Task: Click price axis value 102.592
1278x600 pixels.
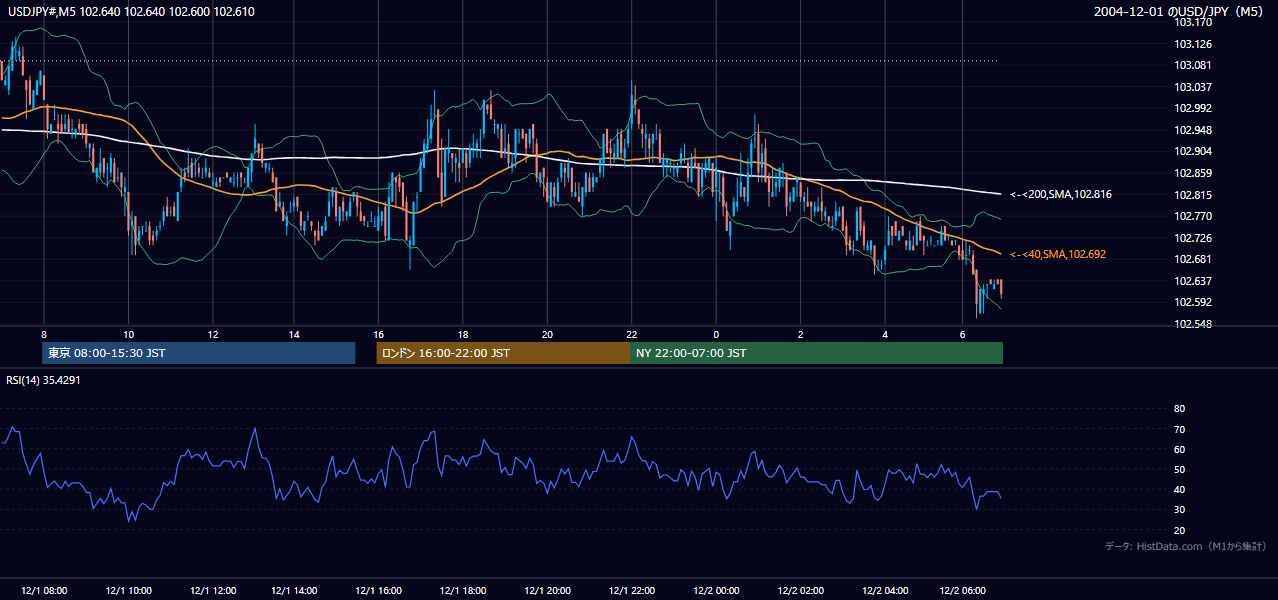Action: tap(1193, 302)
